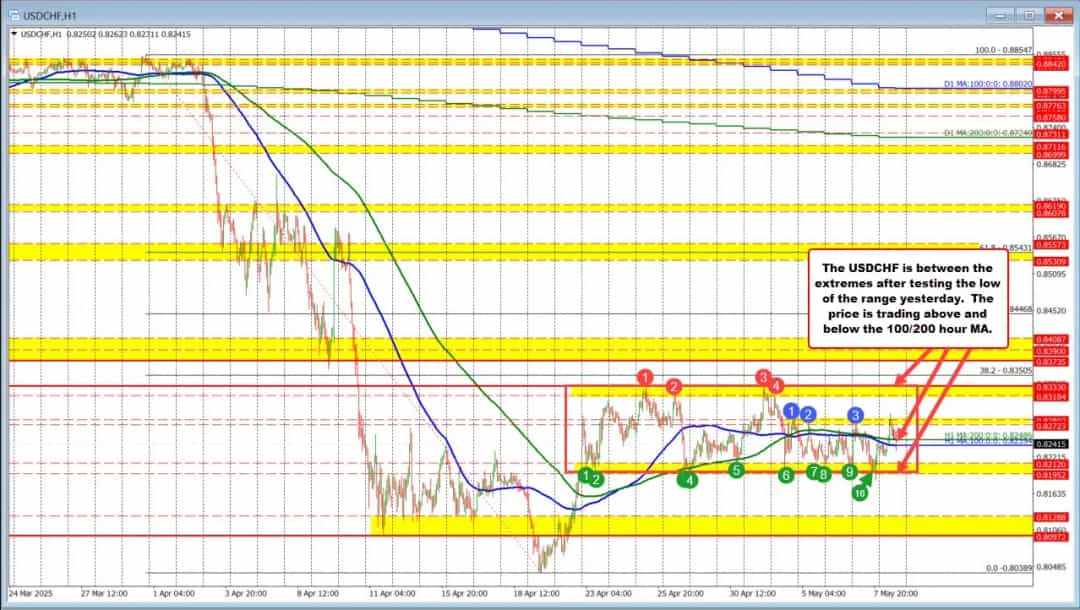Select green markers 7 and 8 below the MAs
The image size is (1080, 610).
point(818,473)
